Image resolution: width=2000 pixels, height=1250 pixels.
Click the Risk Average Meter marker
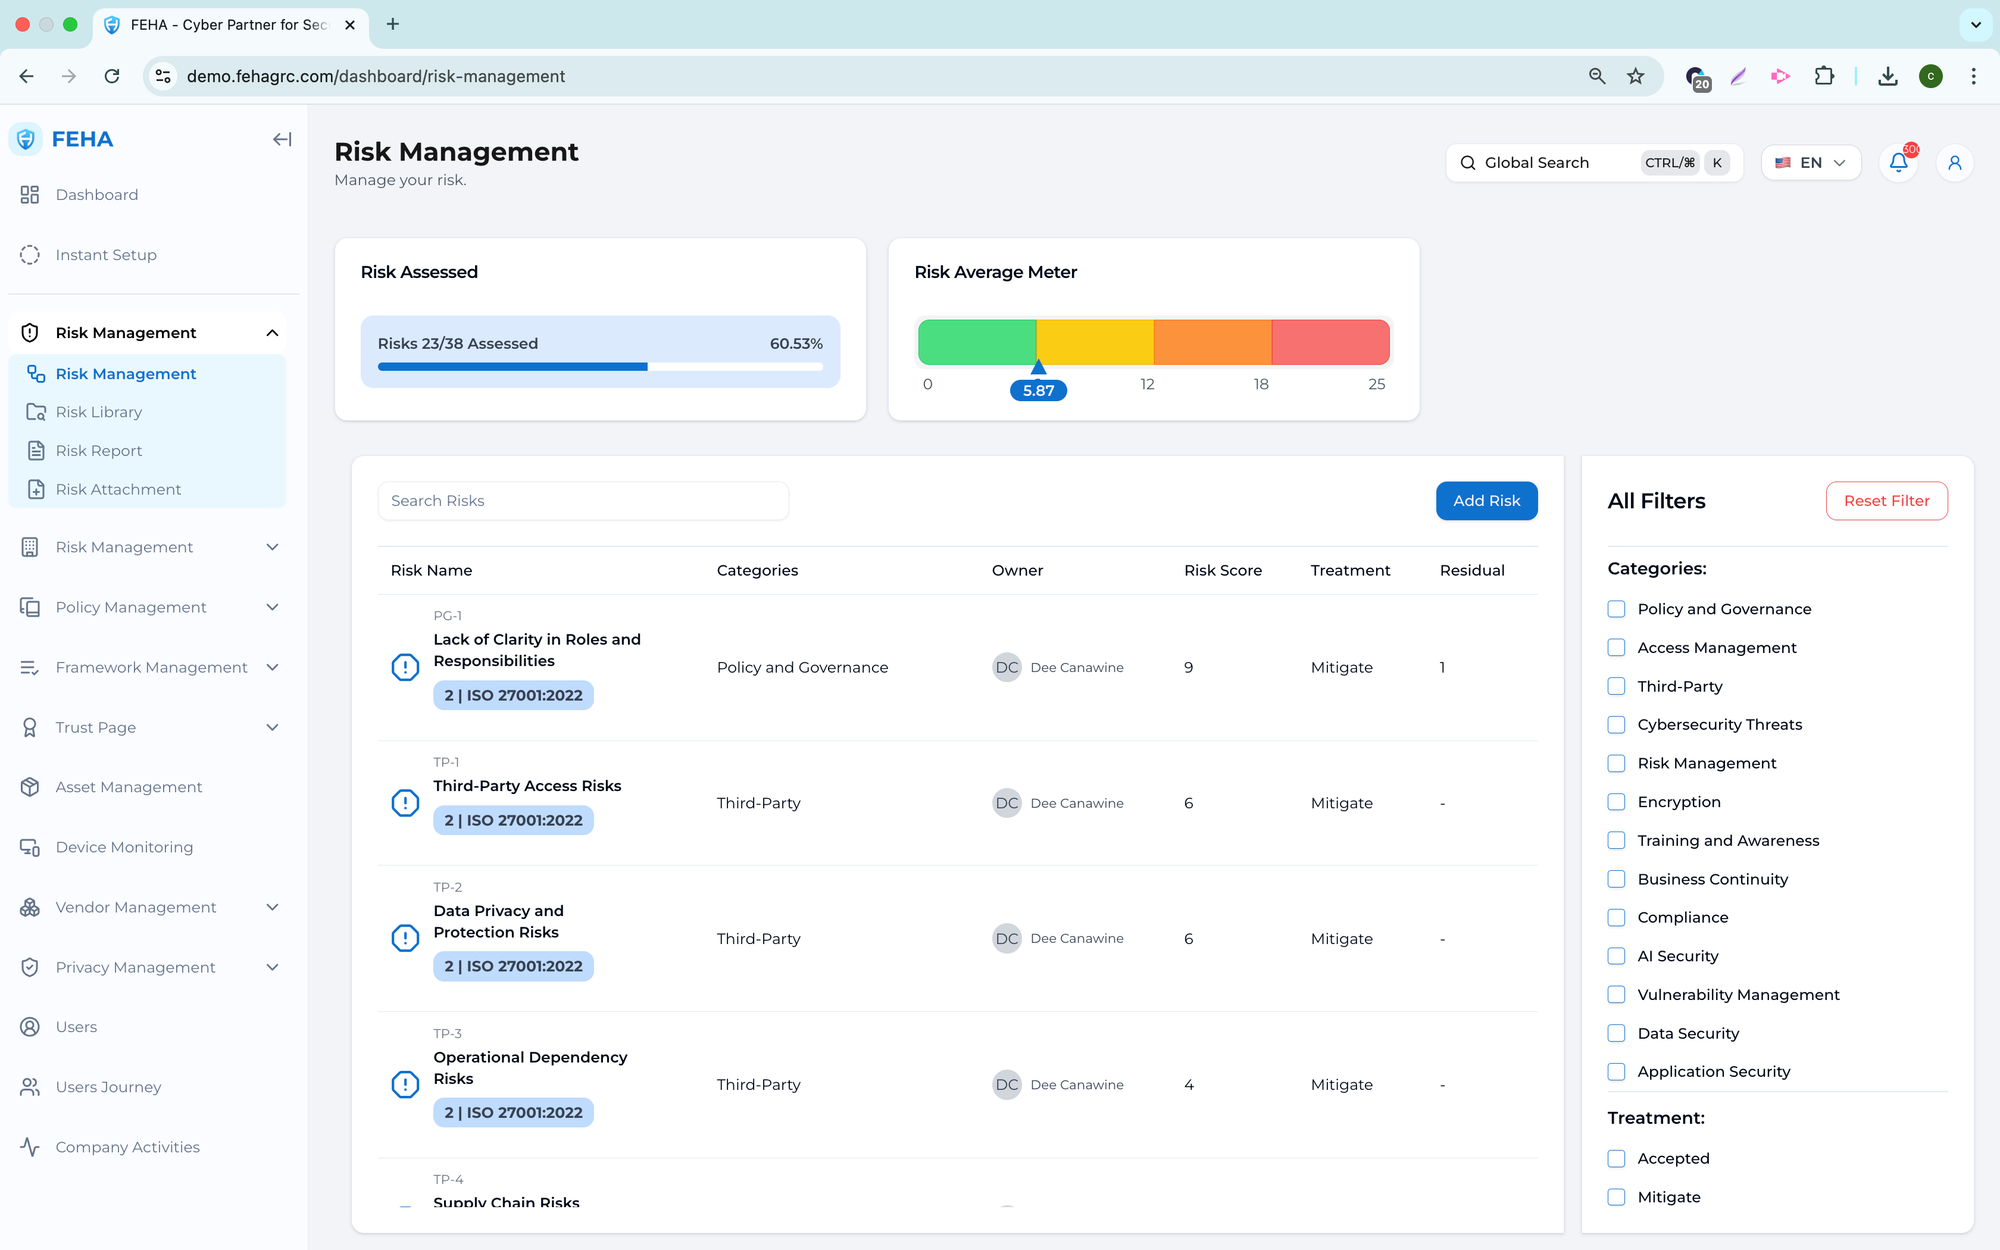click(1038, 369)
